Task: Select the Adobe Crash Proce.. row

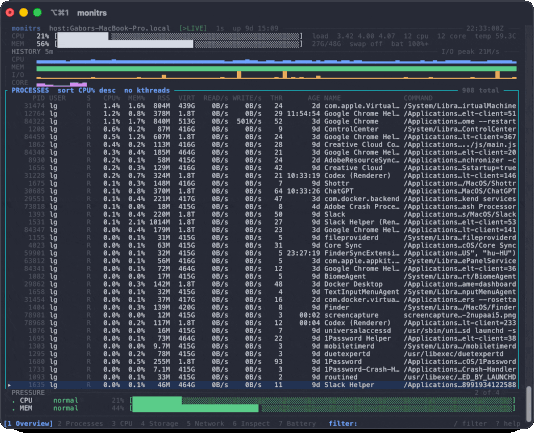Action: pos(262,207)
